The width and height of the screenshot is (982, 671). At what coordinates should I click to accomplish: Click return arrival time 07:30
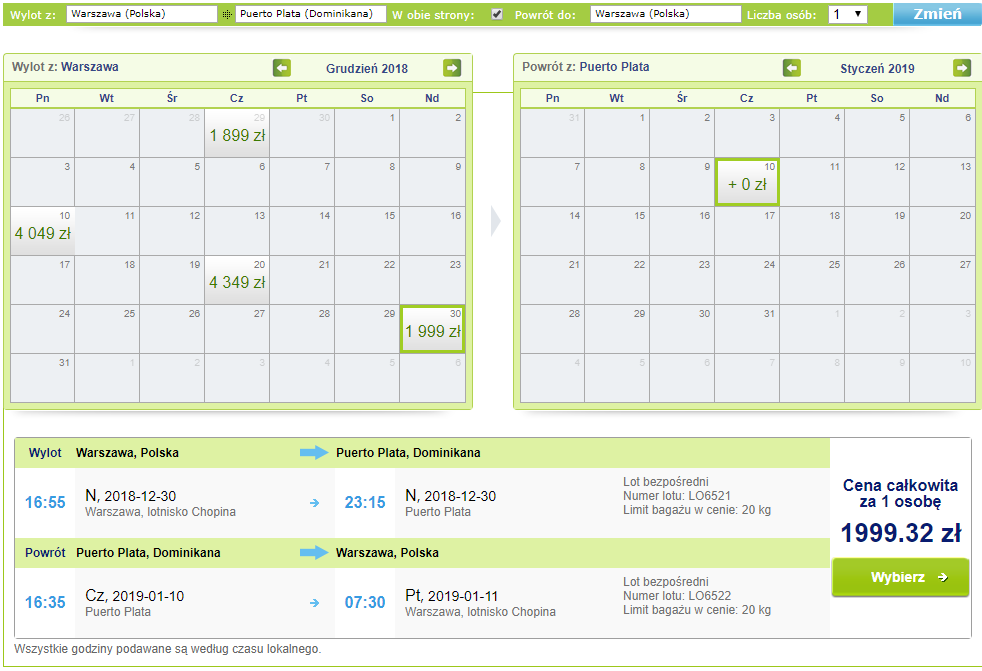tap(365, 603)
